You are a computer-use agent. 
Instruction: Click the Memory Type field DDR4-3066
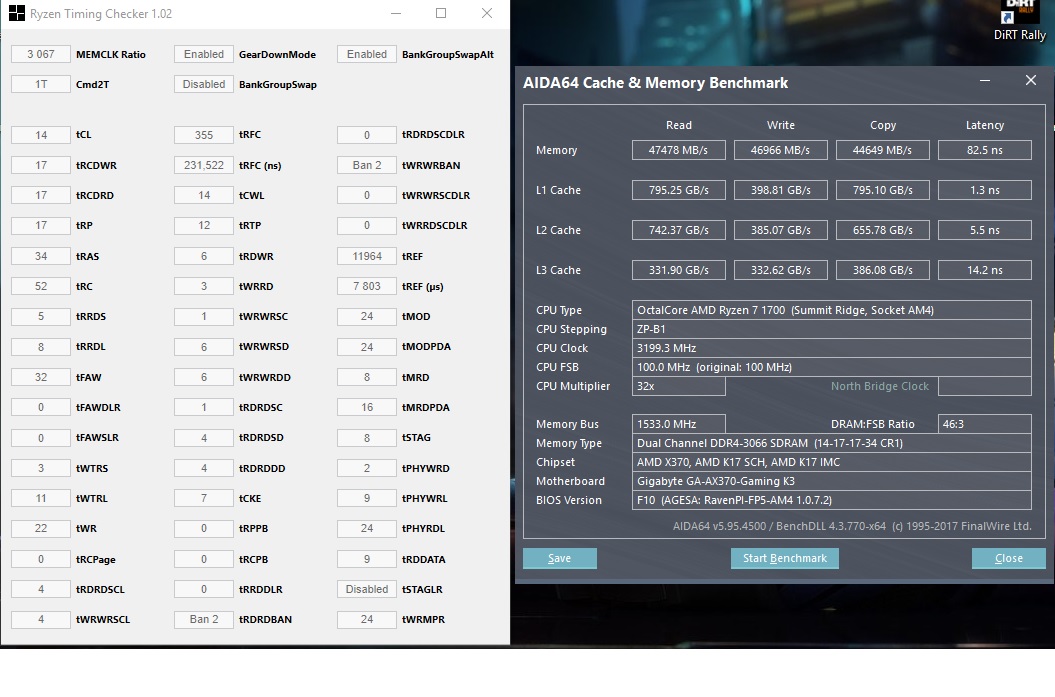(832, 443)
